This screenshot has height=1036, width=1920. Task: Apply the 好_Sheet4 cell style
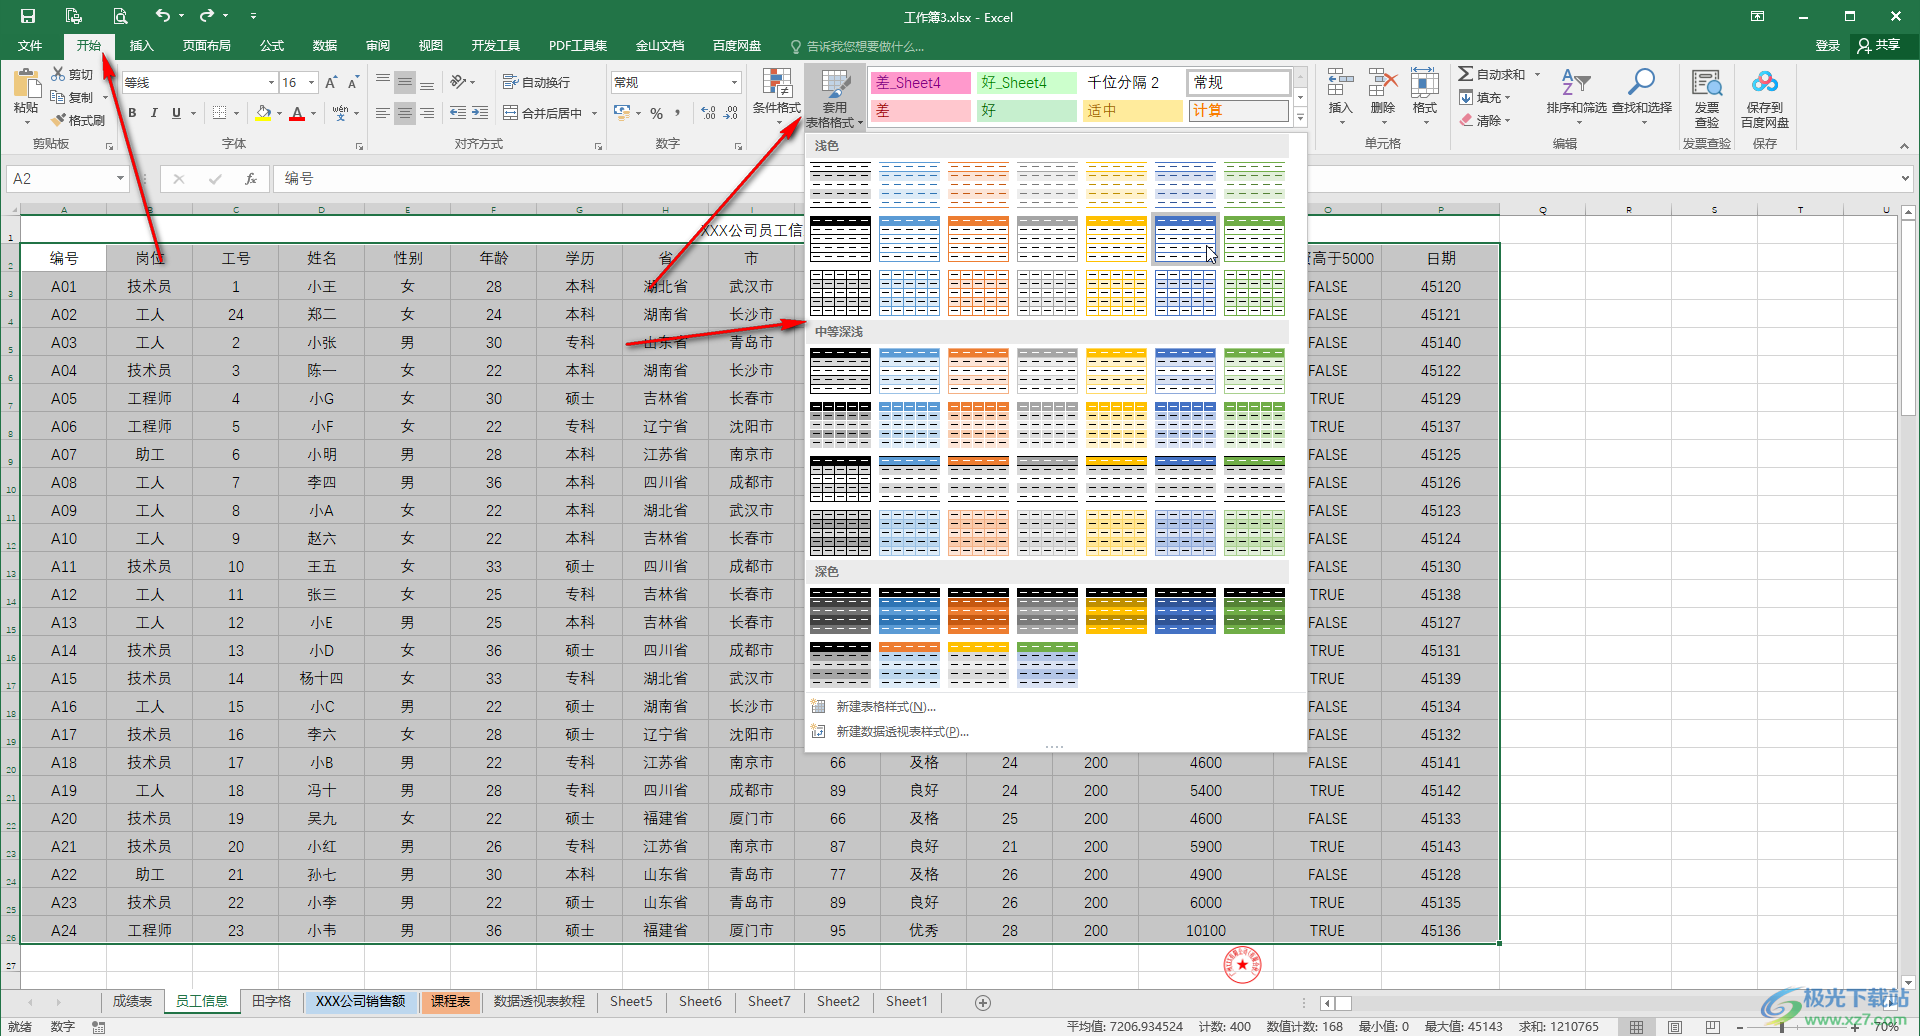coord(1026,83)
